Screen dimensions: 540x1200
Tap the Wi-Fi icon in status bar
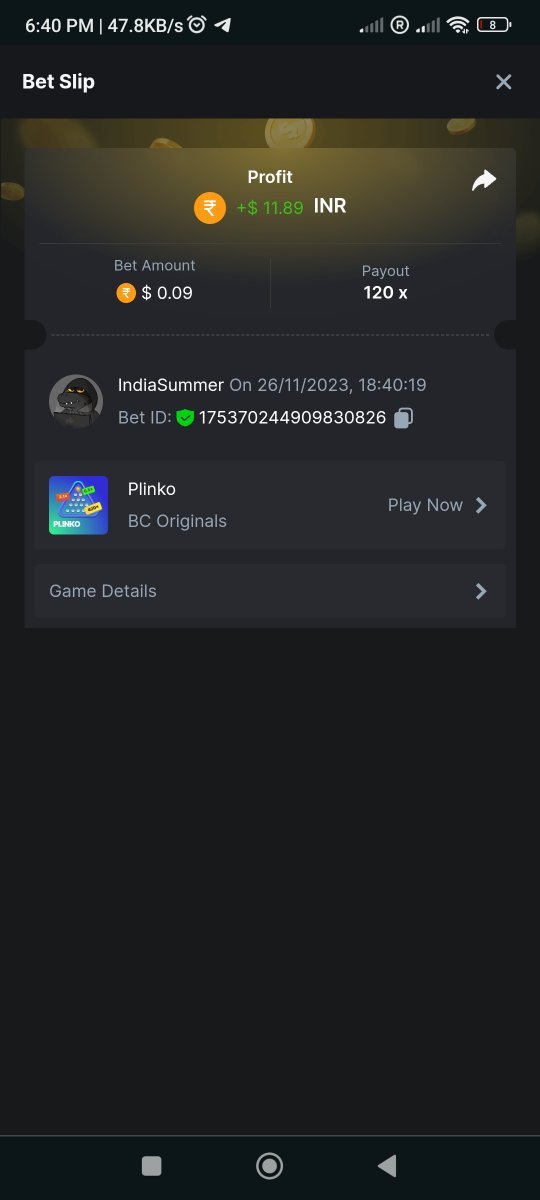coord(458,25)
